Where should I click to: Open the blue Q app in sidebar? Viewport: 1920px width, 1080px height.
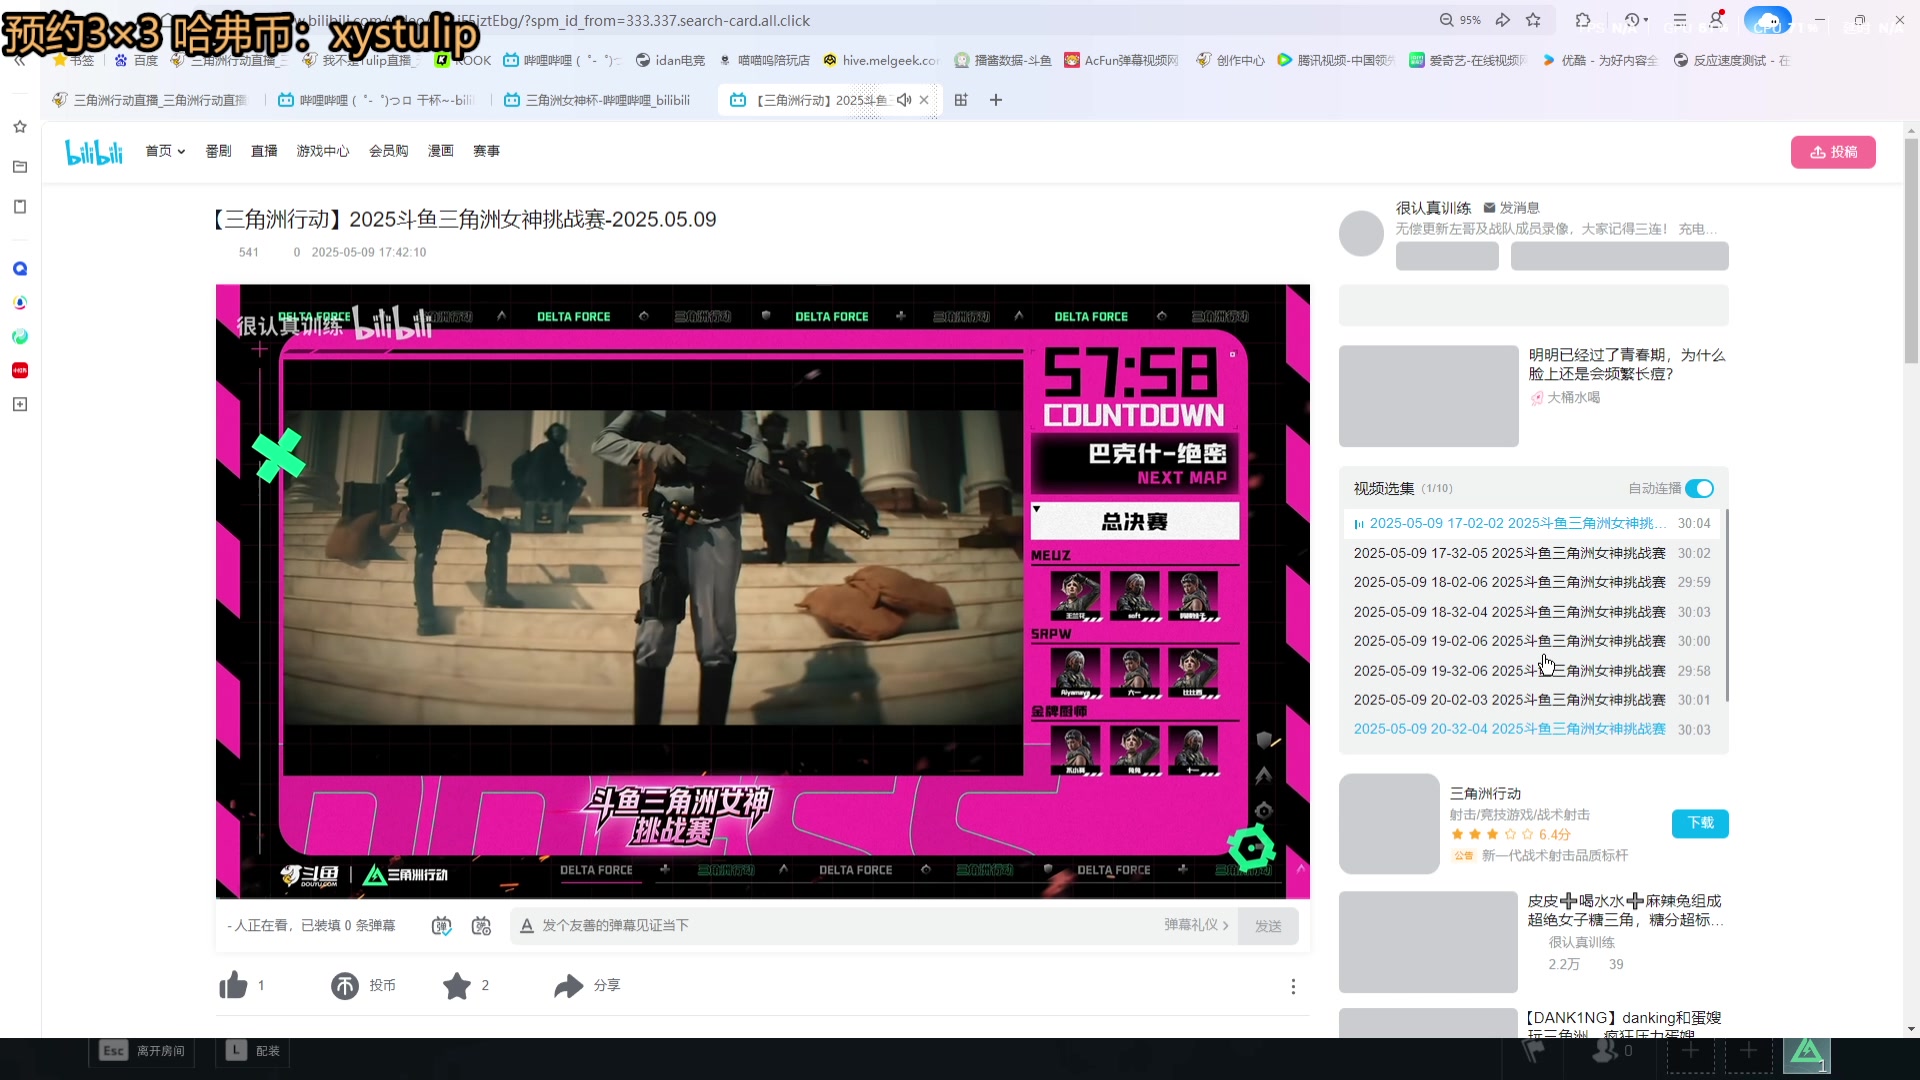tap(20, 269)
